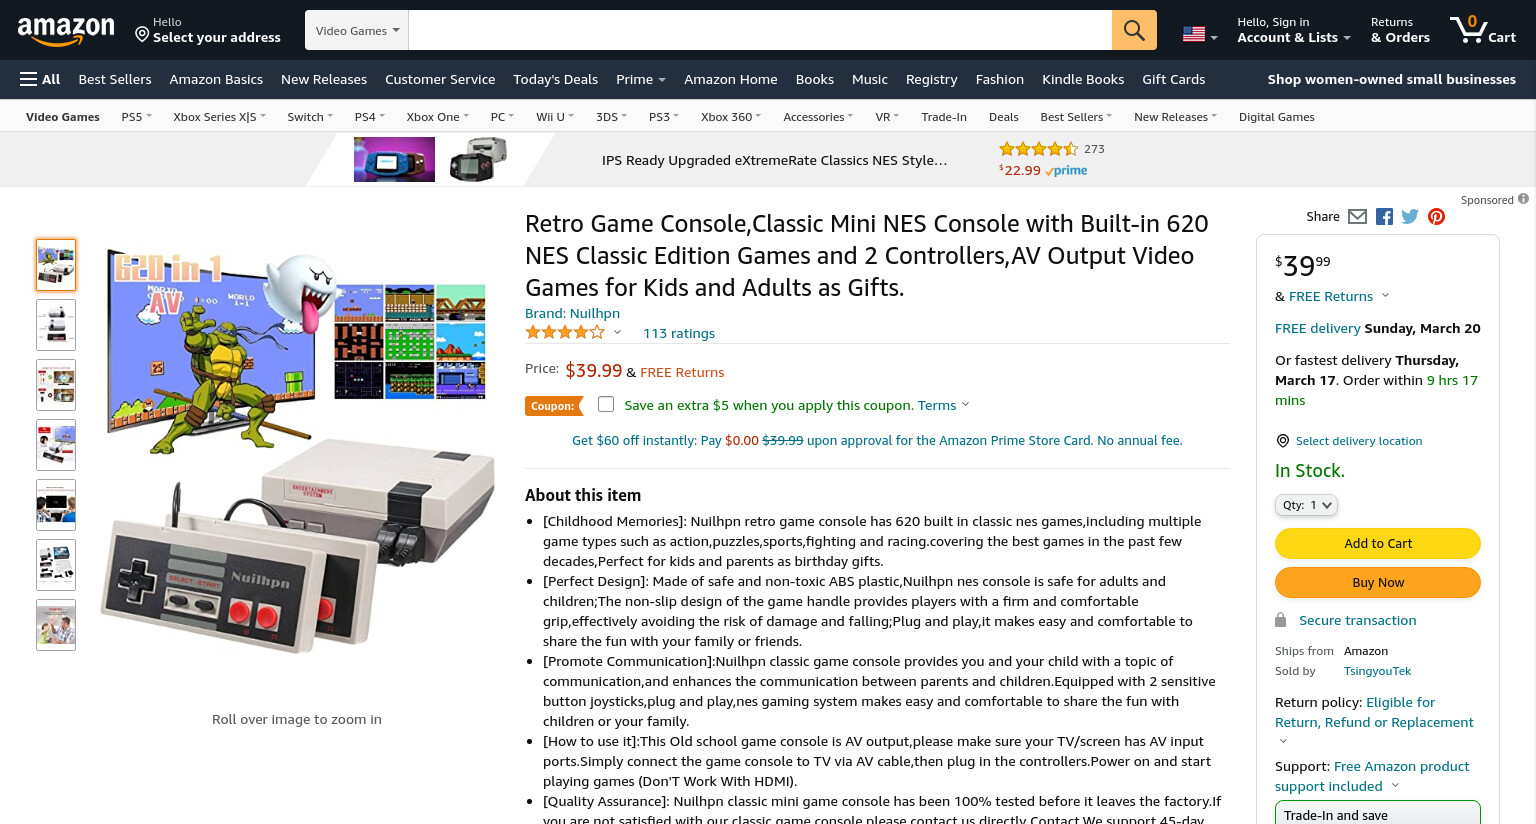
Task: Click the Buy Now button
Action: pos(1378,582)
